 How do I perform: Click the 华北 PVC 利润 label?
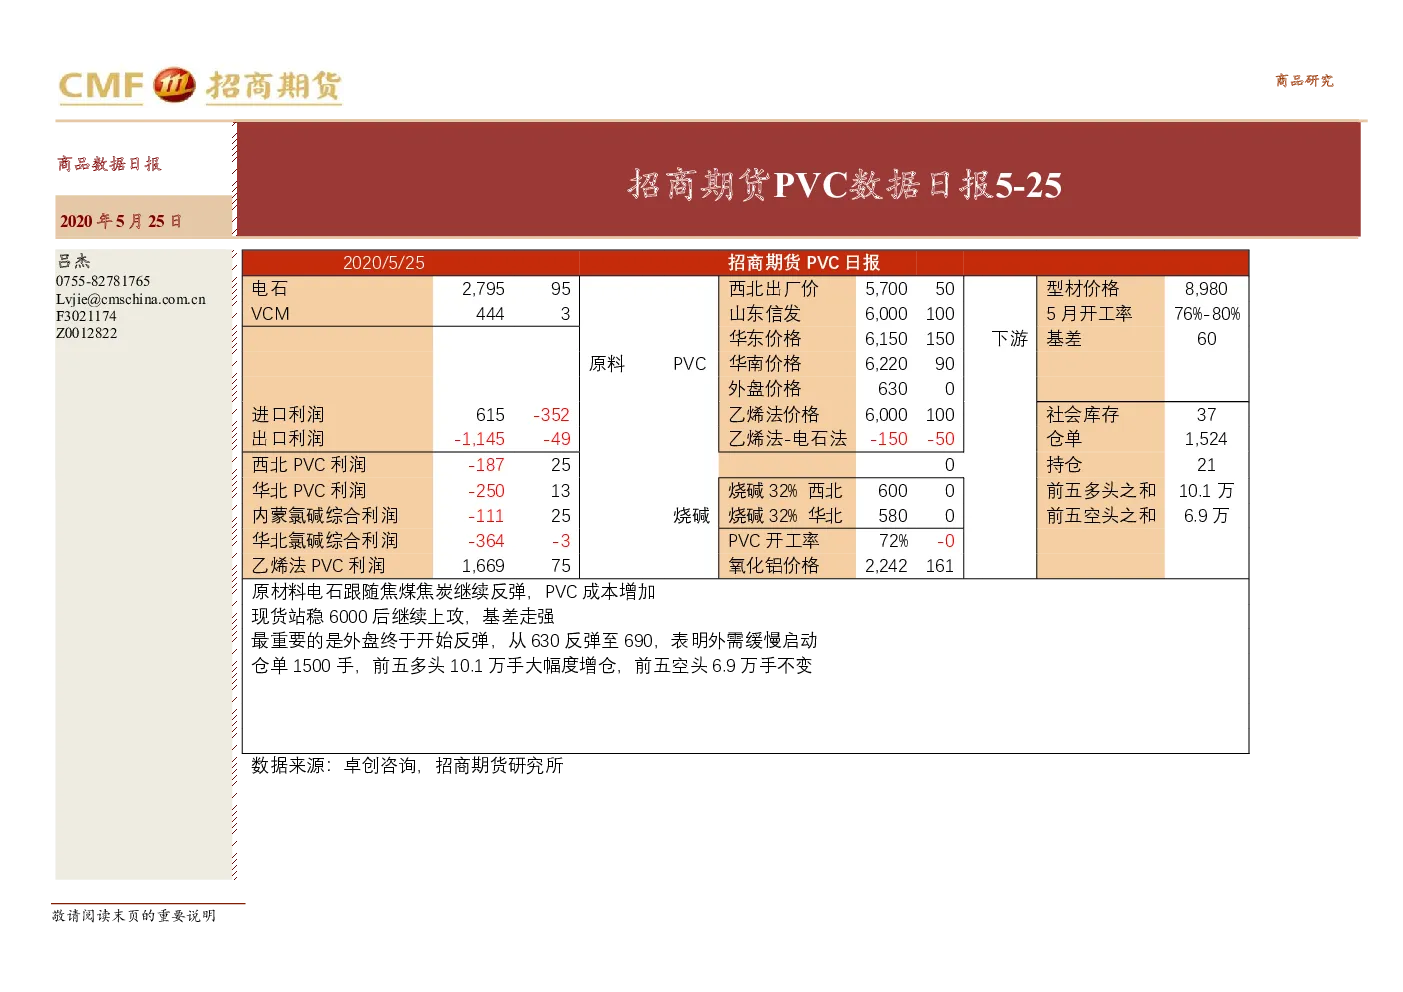point(309,491)
